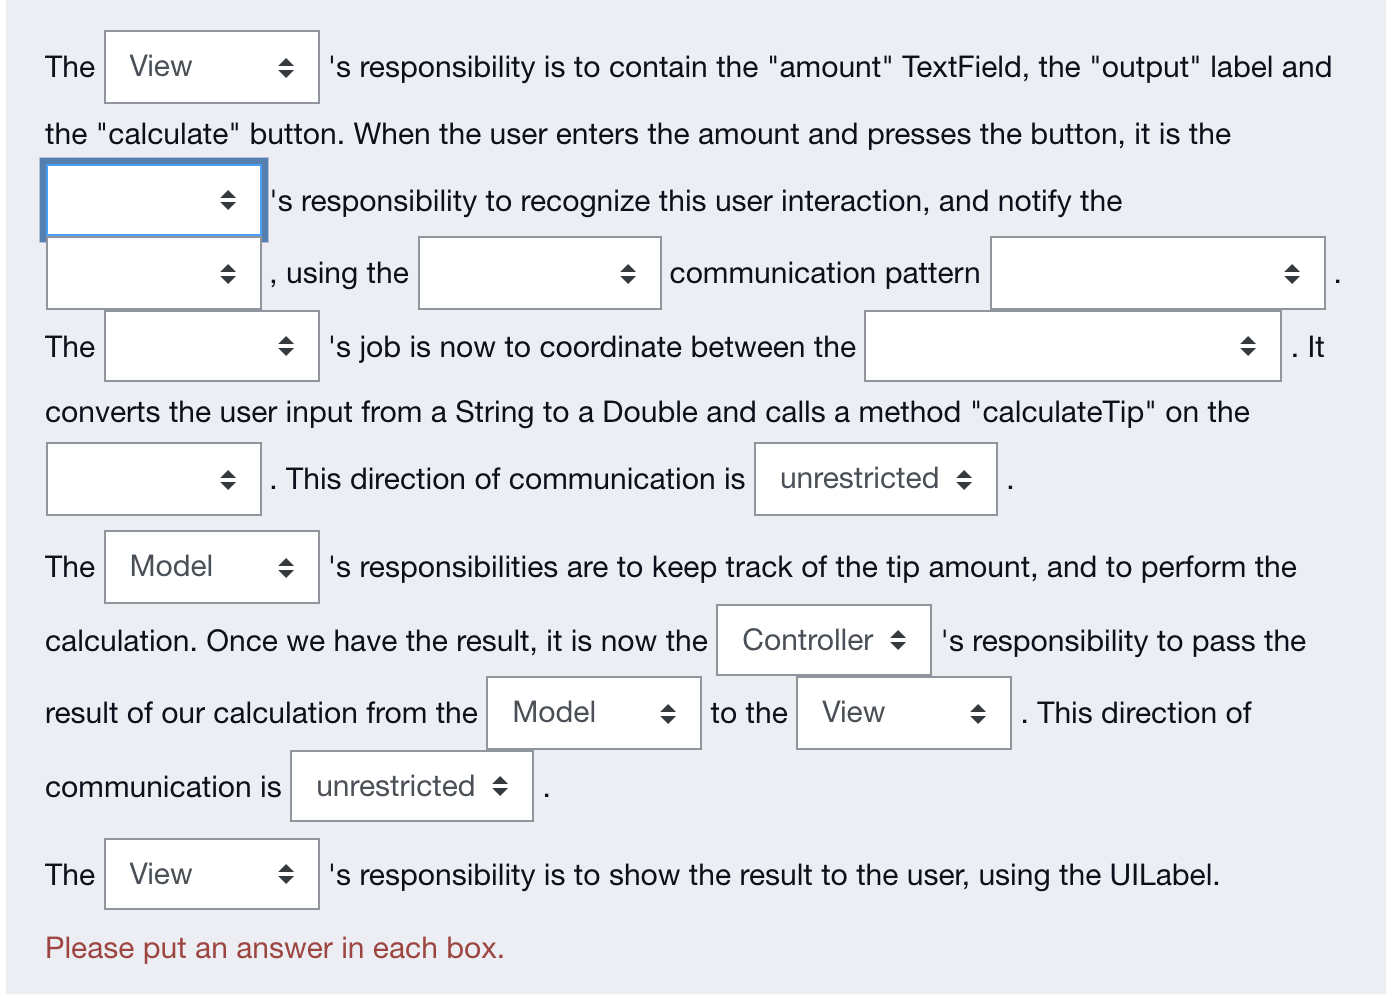Click the arrows of the bottom View dropdown
The width and height of the screenshot is (1396, 998).
(x=286, y=874)
